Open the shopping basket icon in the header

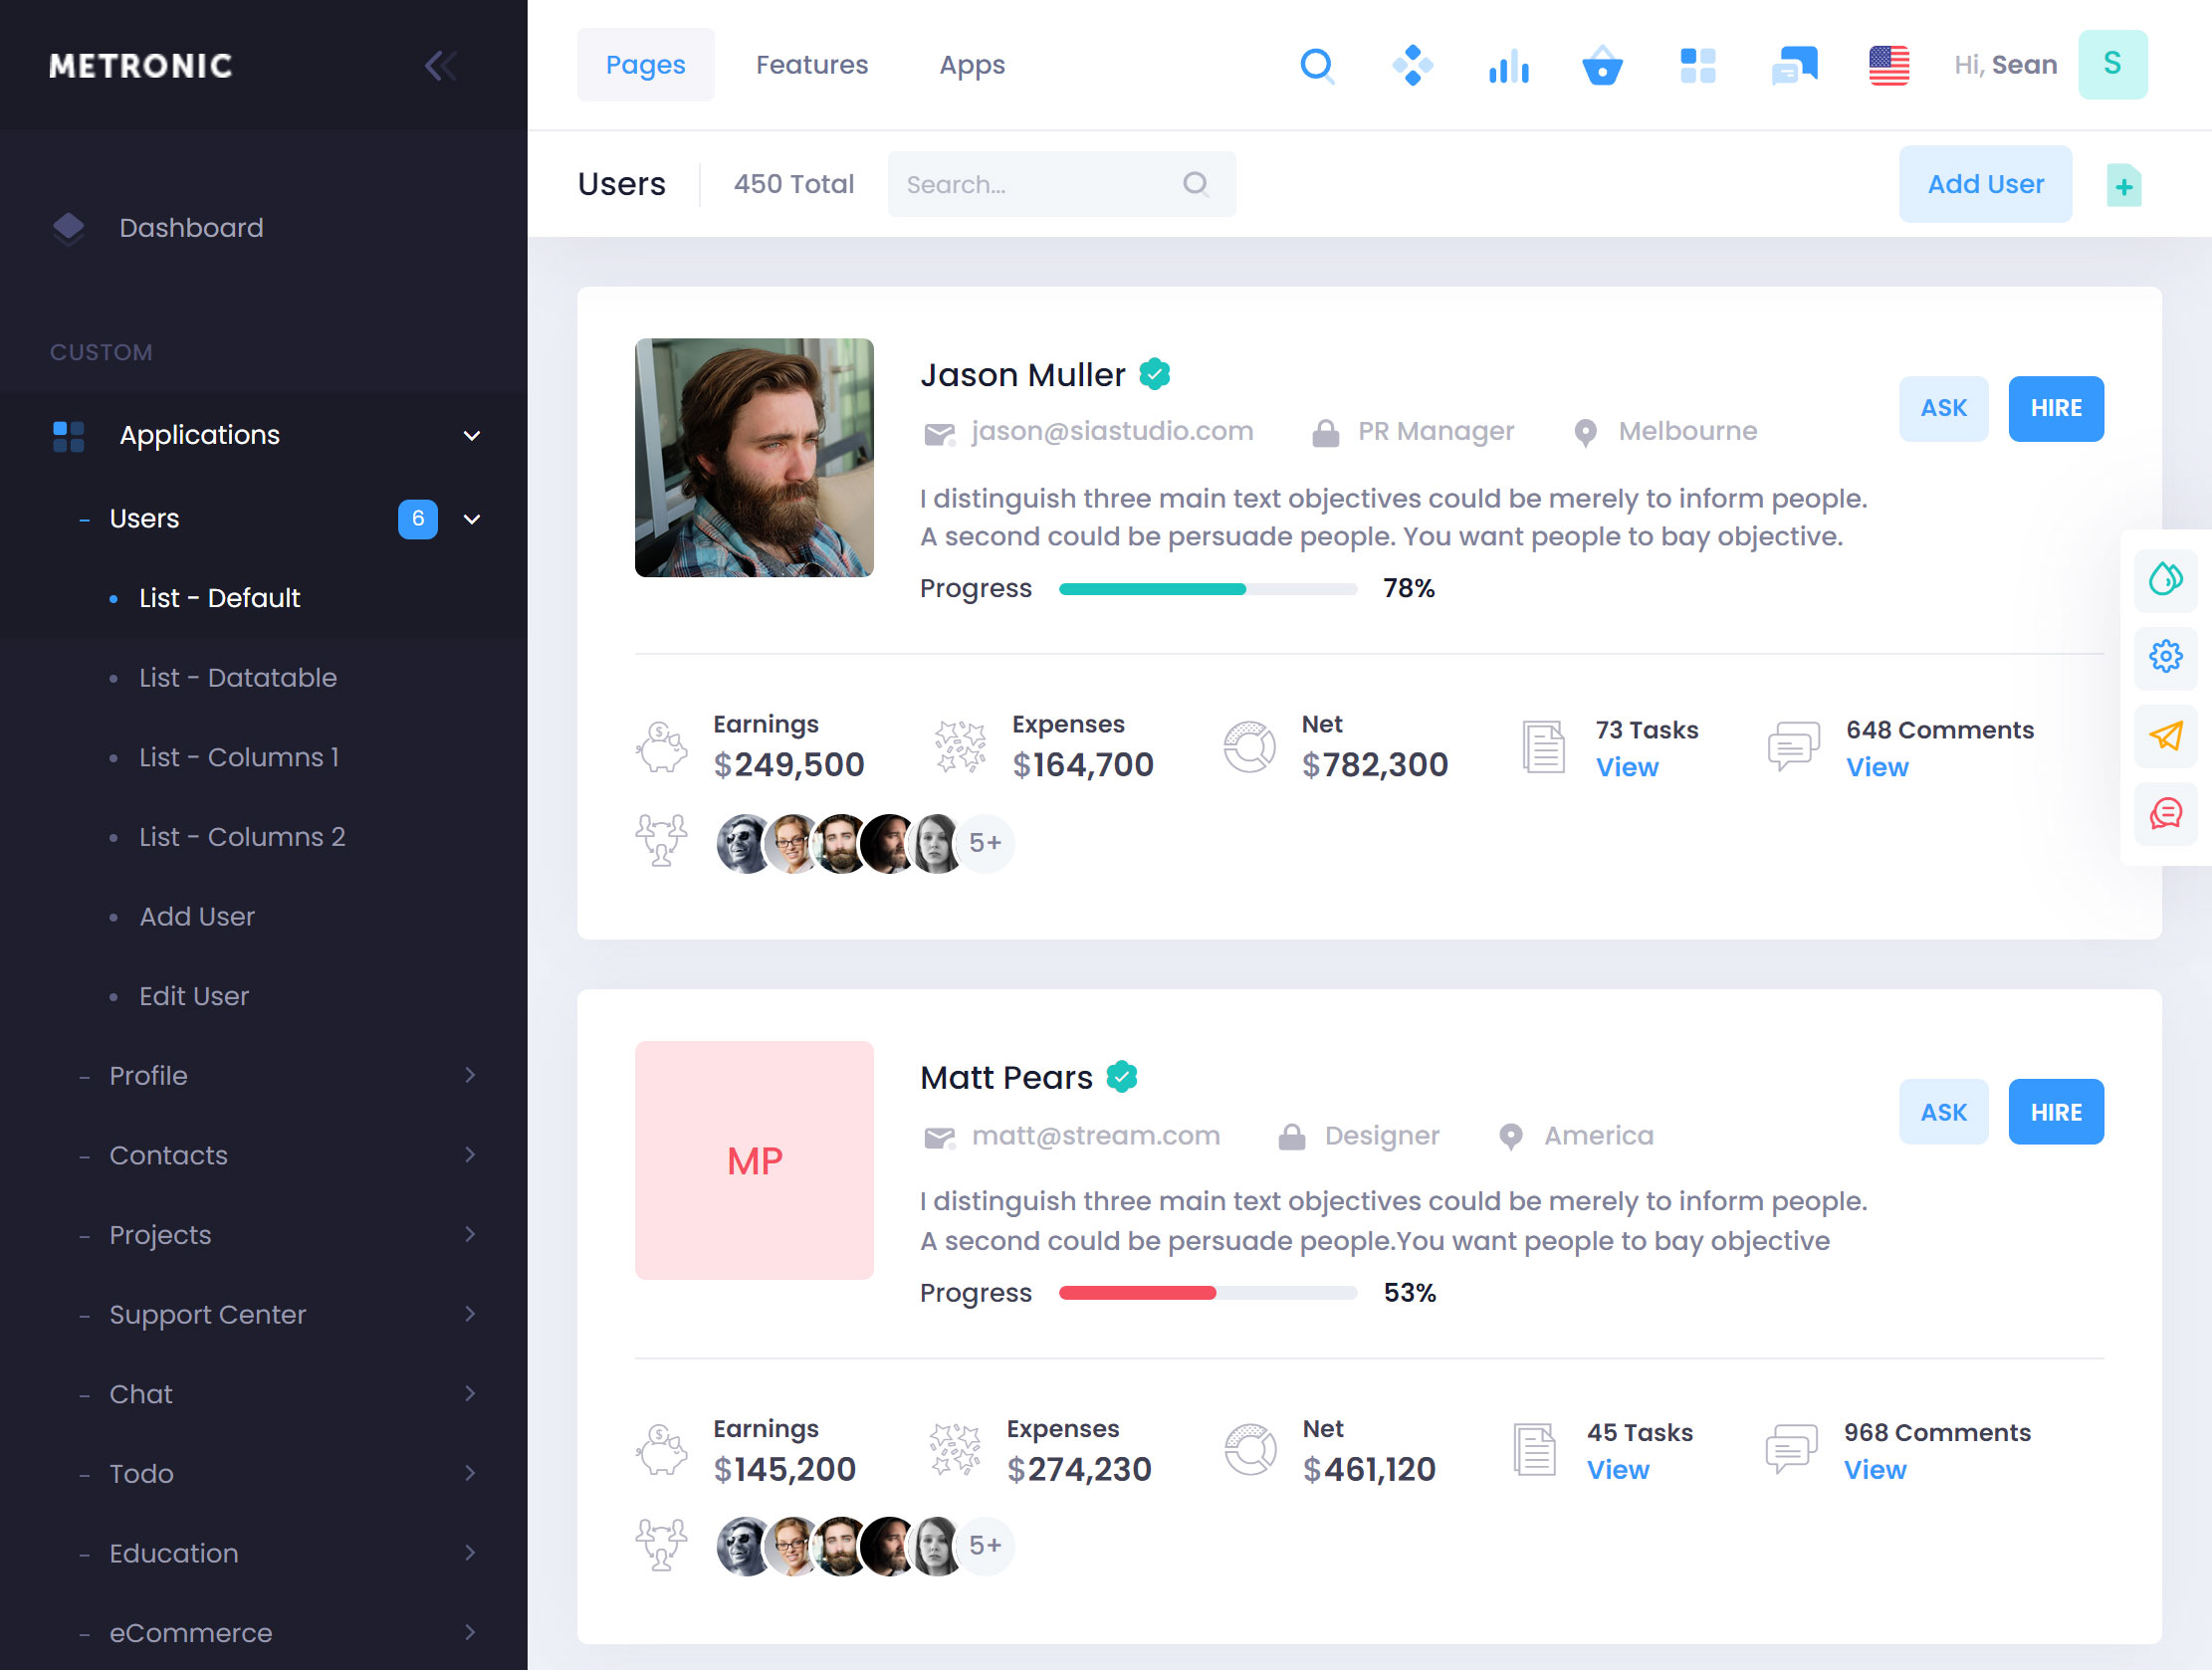1602,64
